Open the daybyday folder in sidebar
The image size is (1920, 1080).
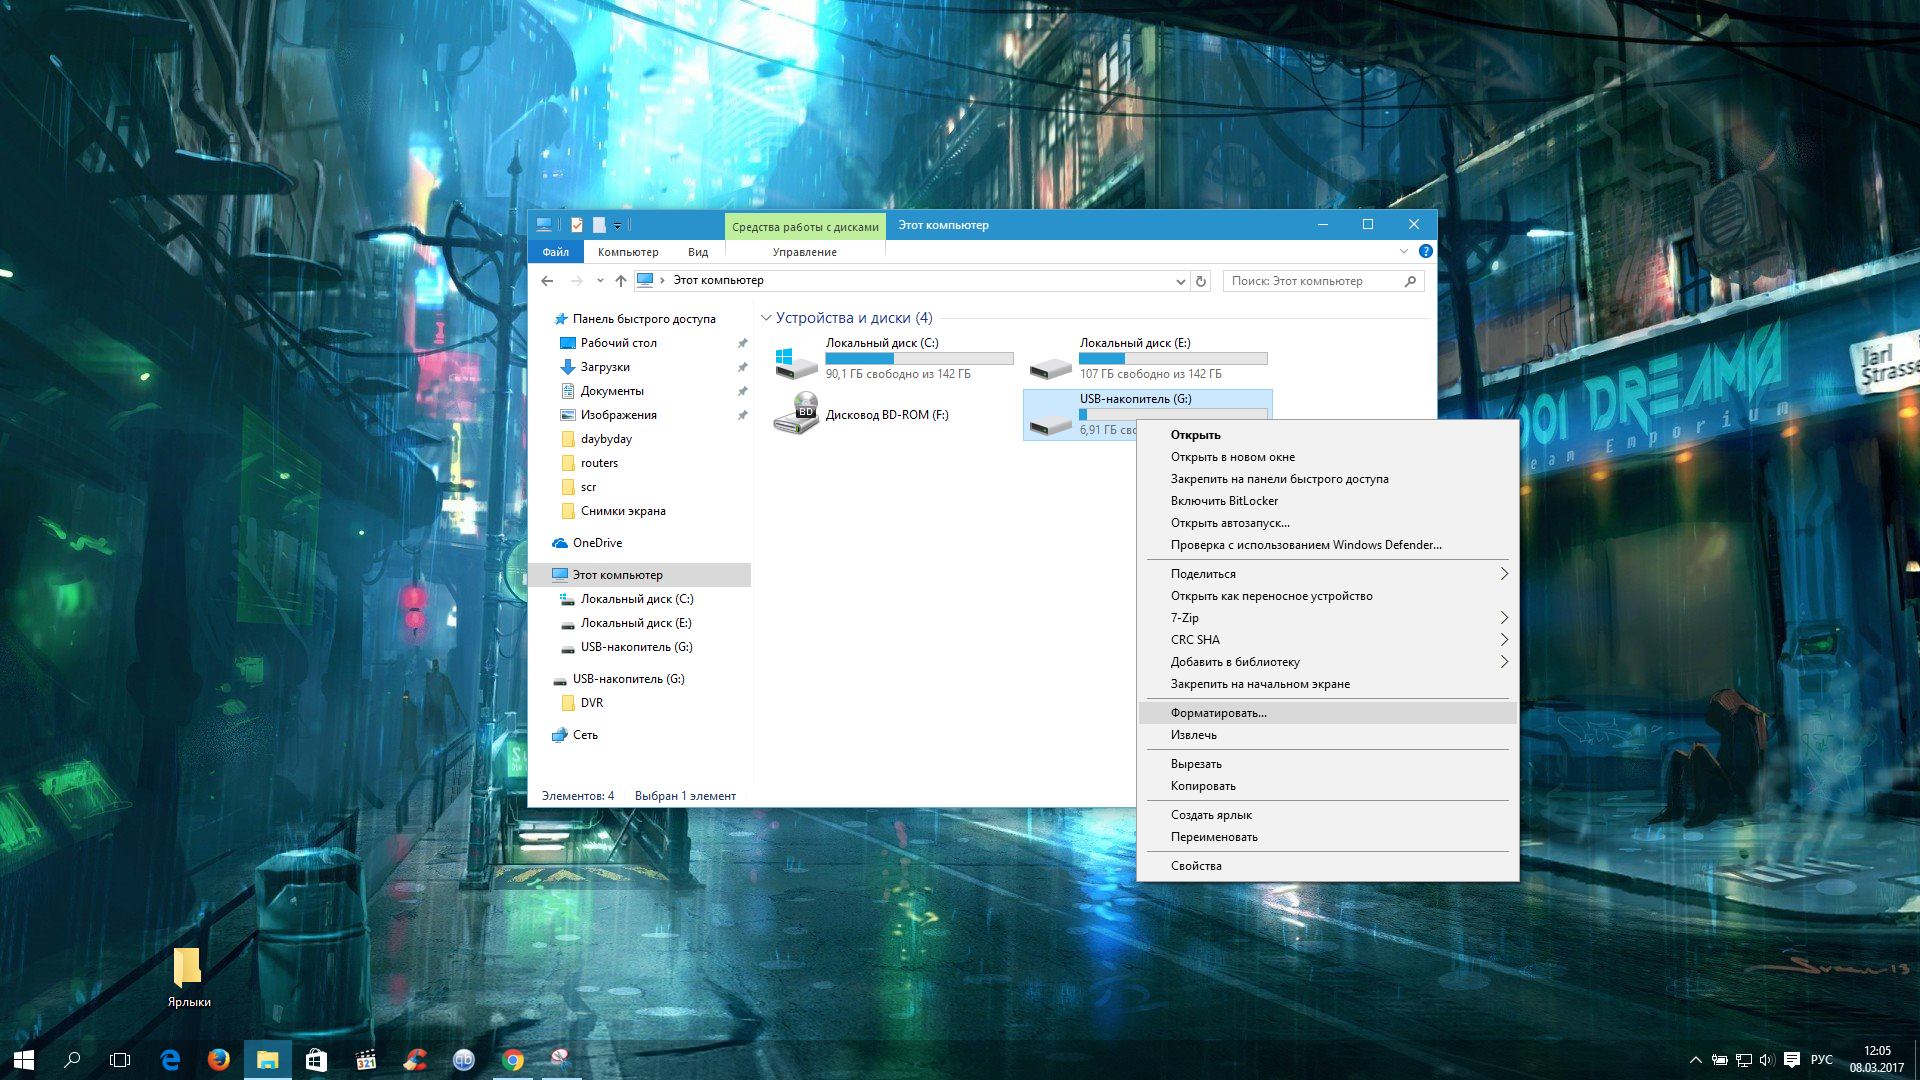pos(606,439)
